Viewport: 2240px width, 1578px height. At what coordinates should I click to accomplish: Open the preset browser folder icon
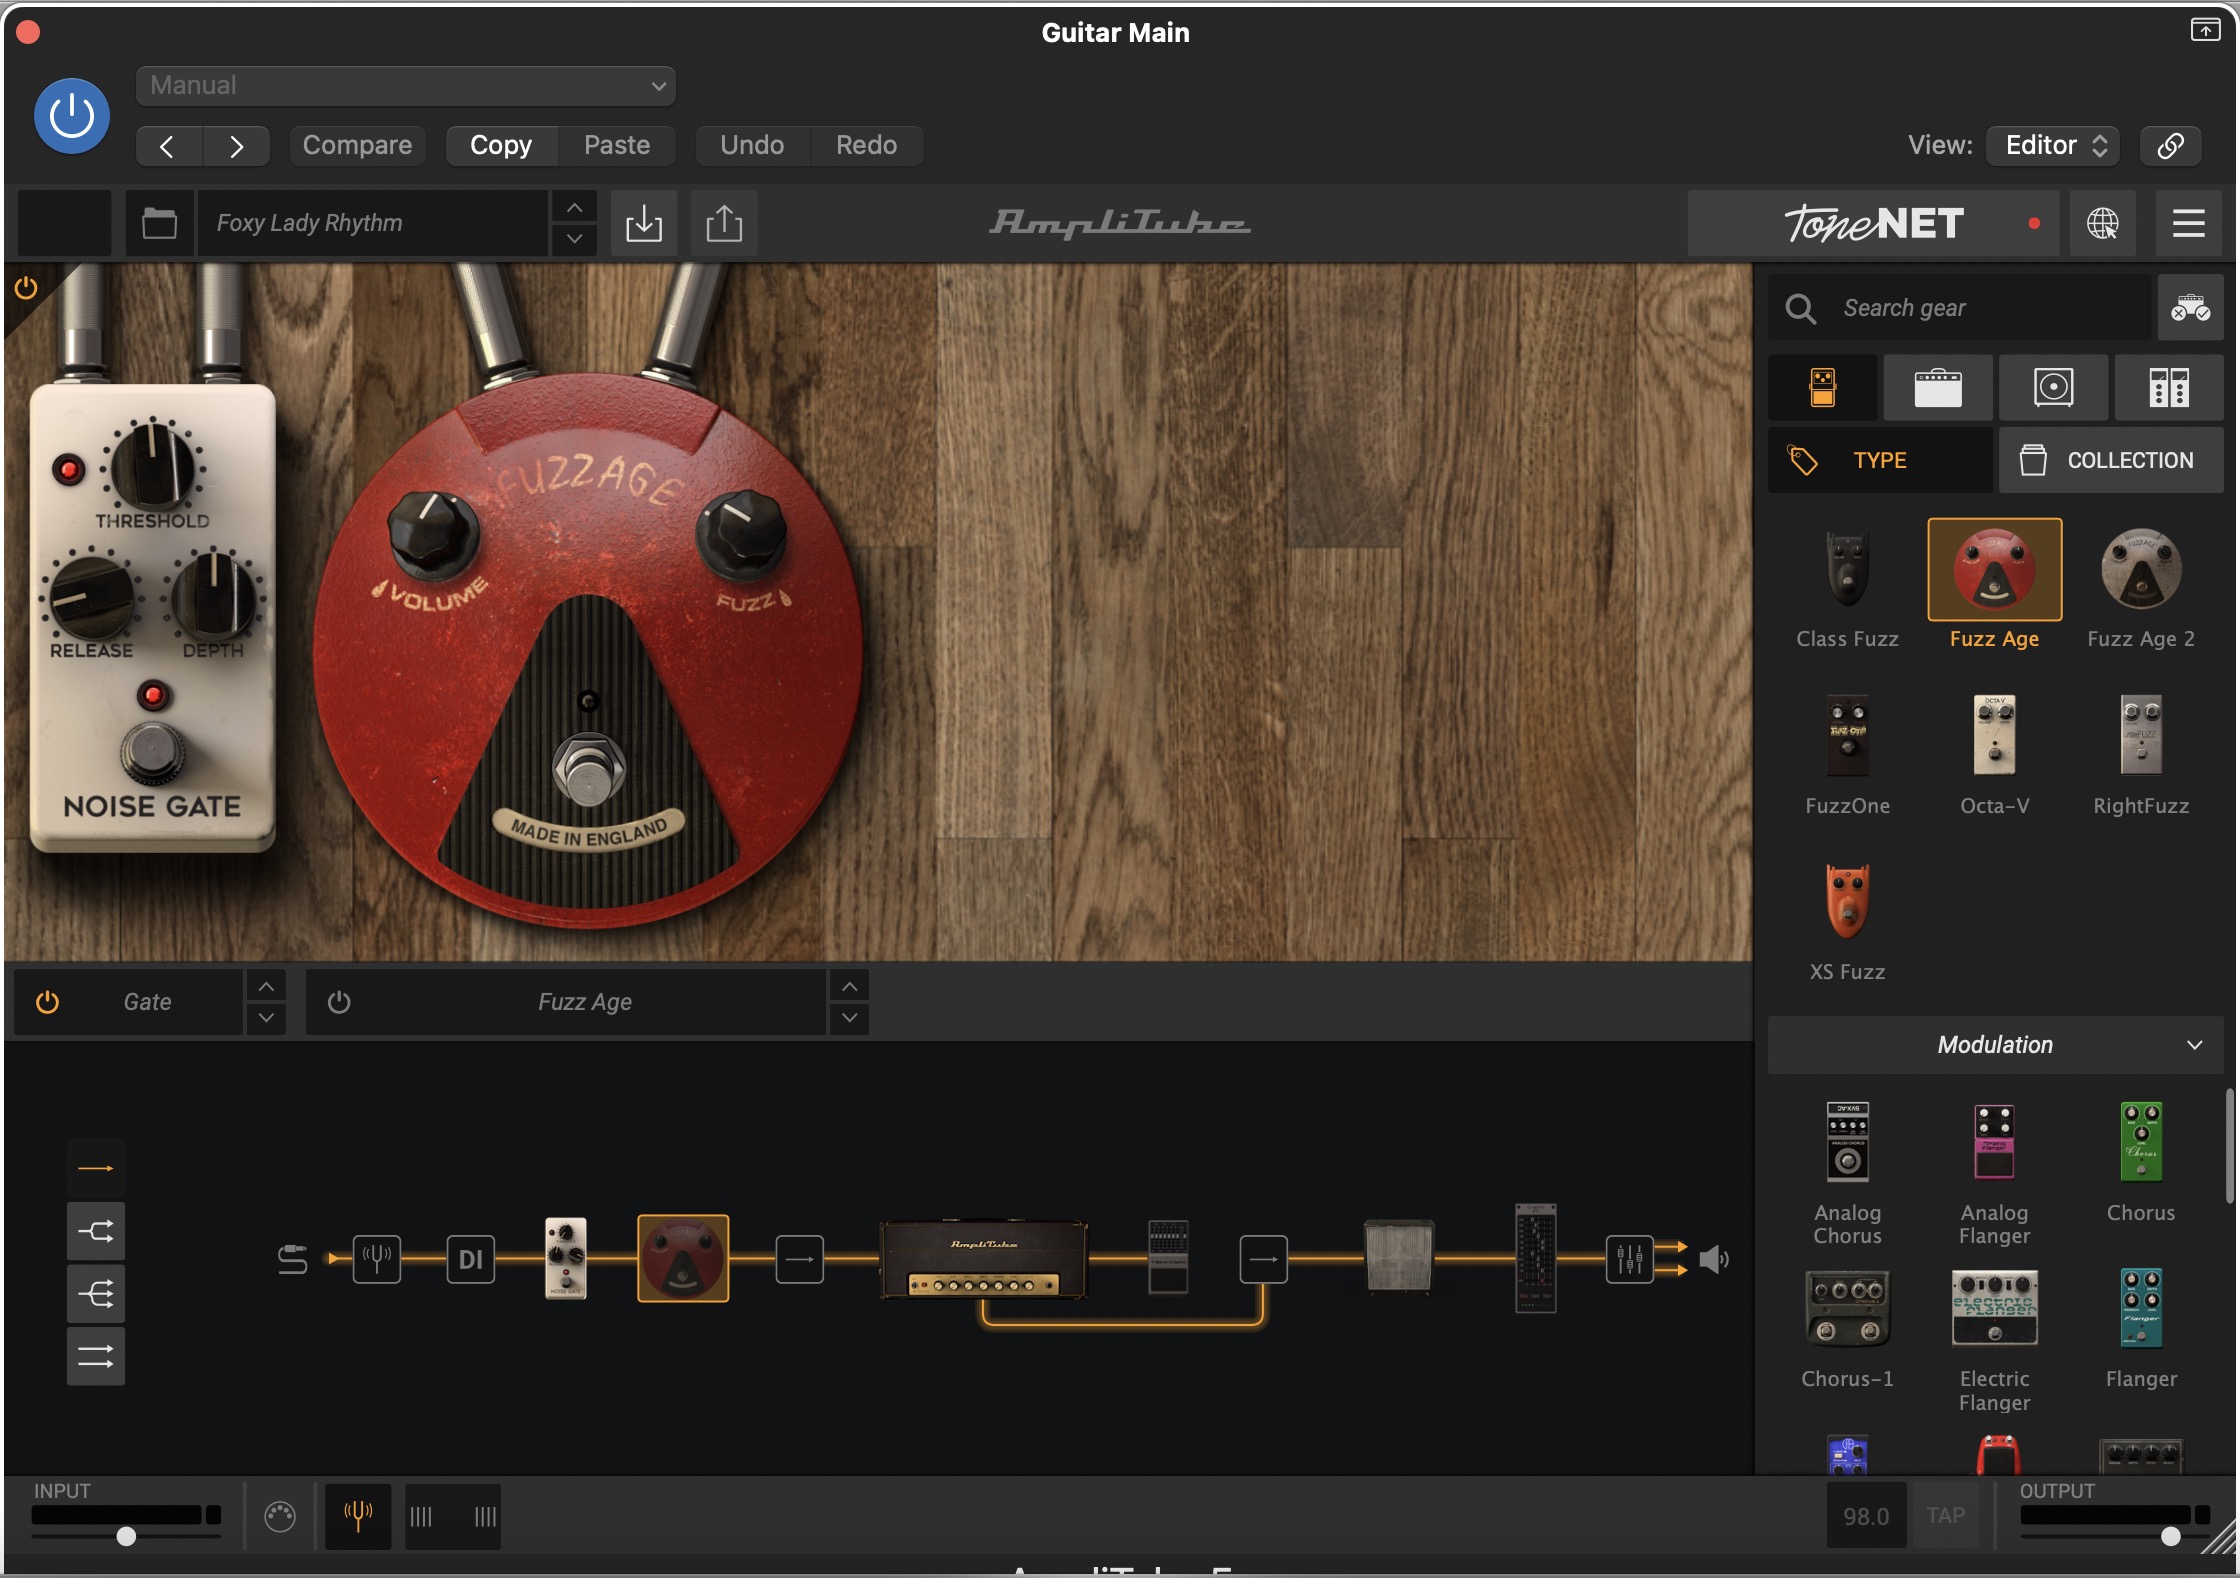coord(159,223)
